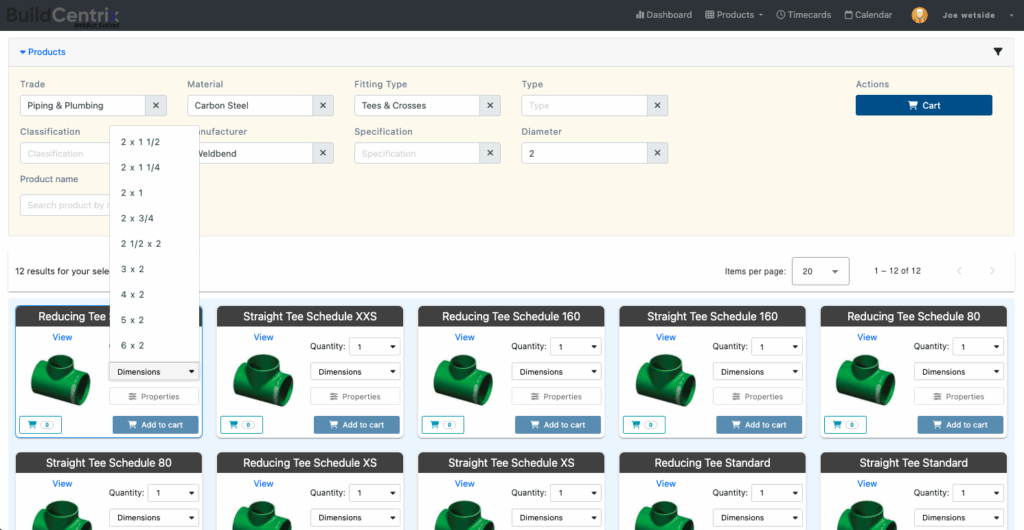
Task: Open the Products menu in navbar
Action: point(734,15)
